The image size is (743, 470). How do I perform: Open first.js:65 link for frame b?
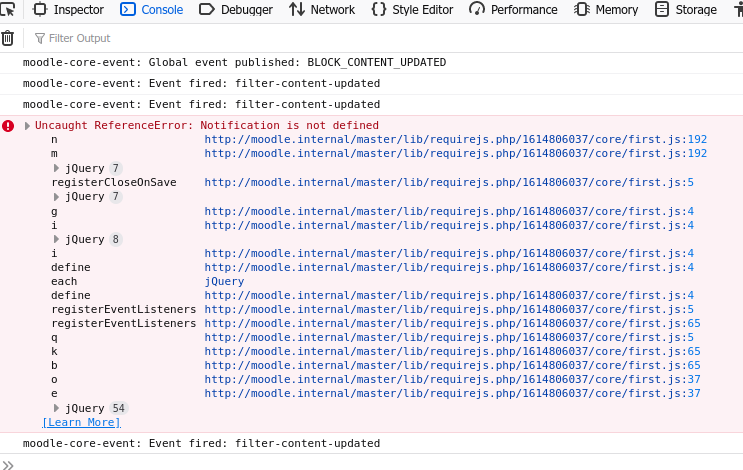point(453,366)
